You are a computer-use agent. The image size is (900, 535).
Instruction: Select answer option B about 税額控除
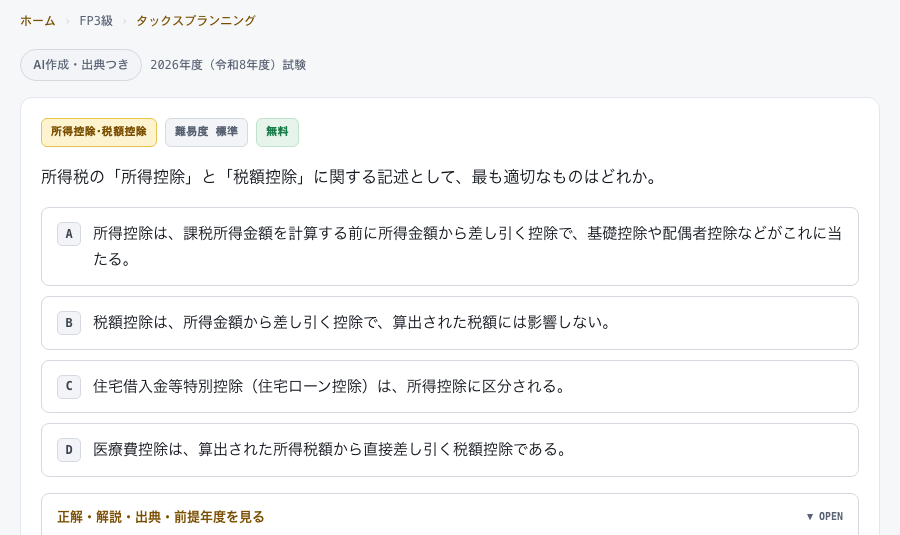click(x=450, y=323)
